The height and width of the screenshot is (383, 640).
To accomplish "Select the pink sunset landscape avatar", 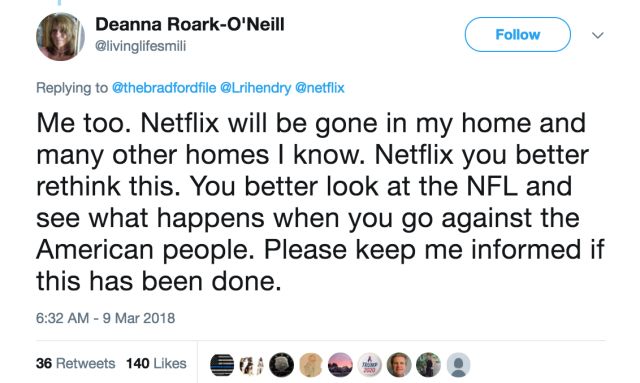I will 340,365.
